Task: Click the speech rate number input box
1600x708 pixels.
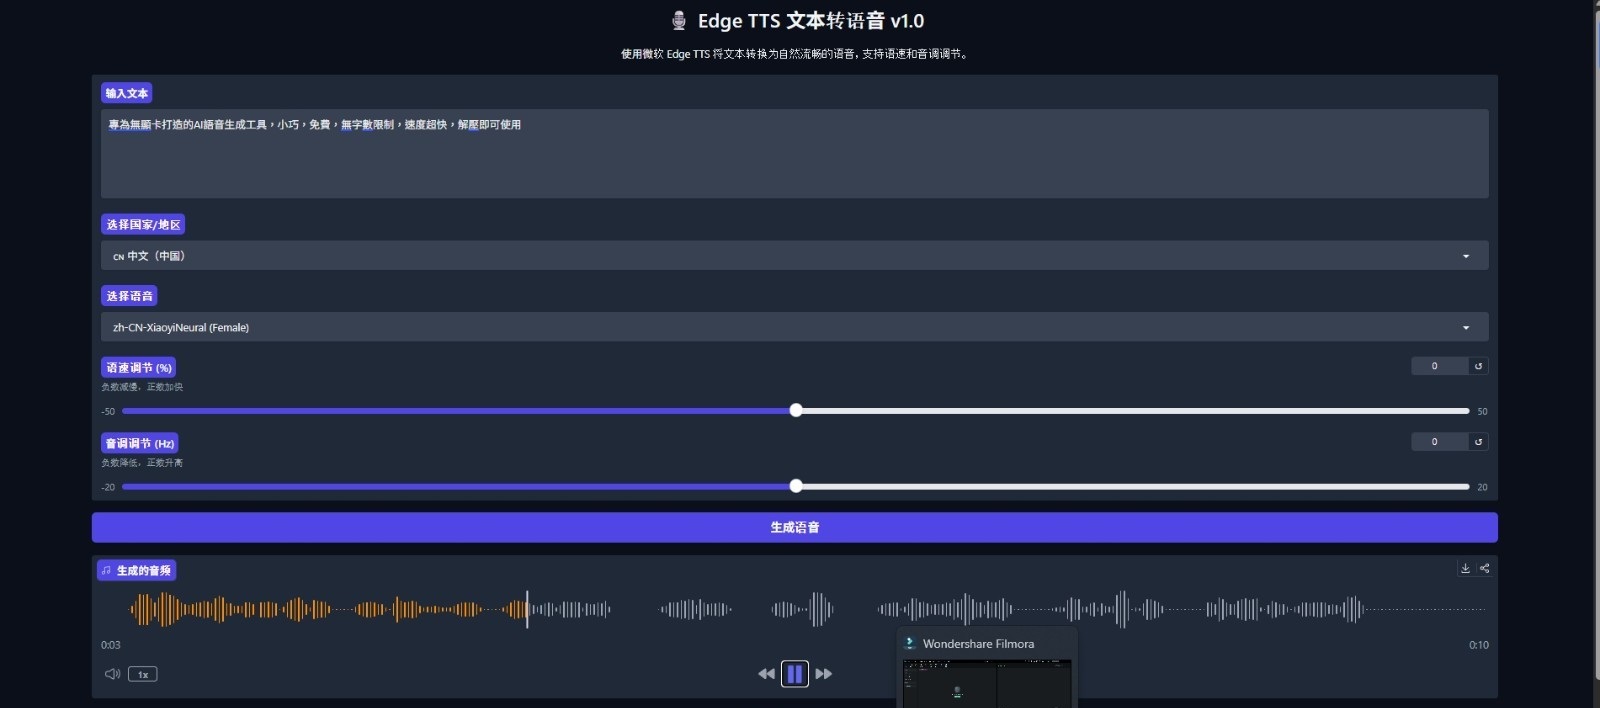Action: 1438,366
